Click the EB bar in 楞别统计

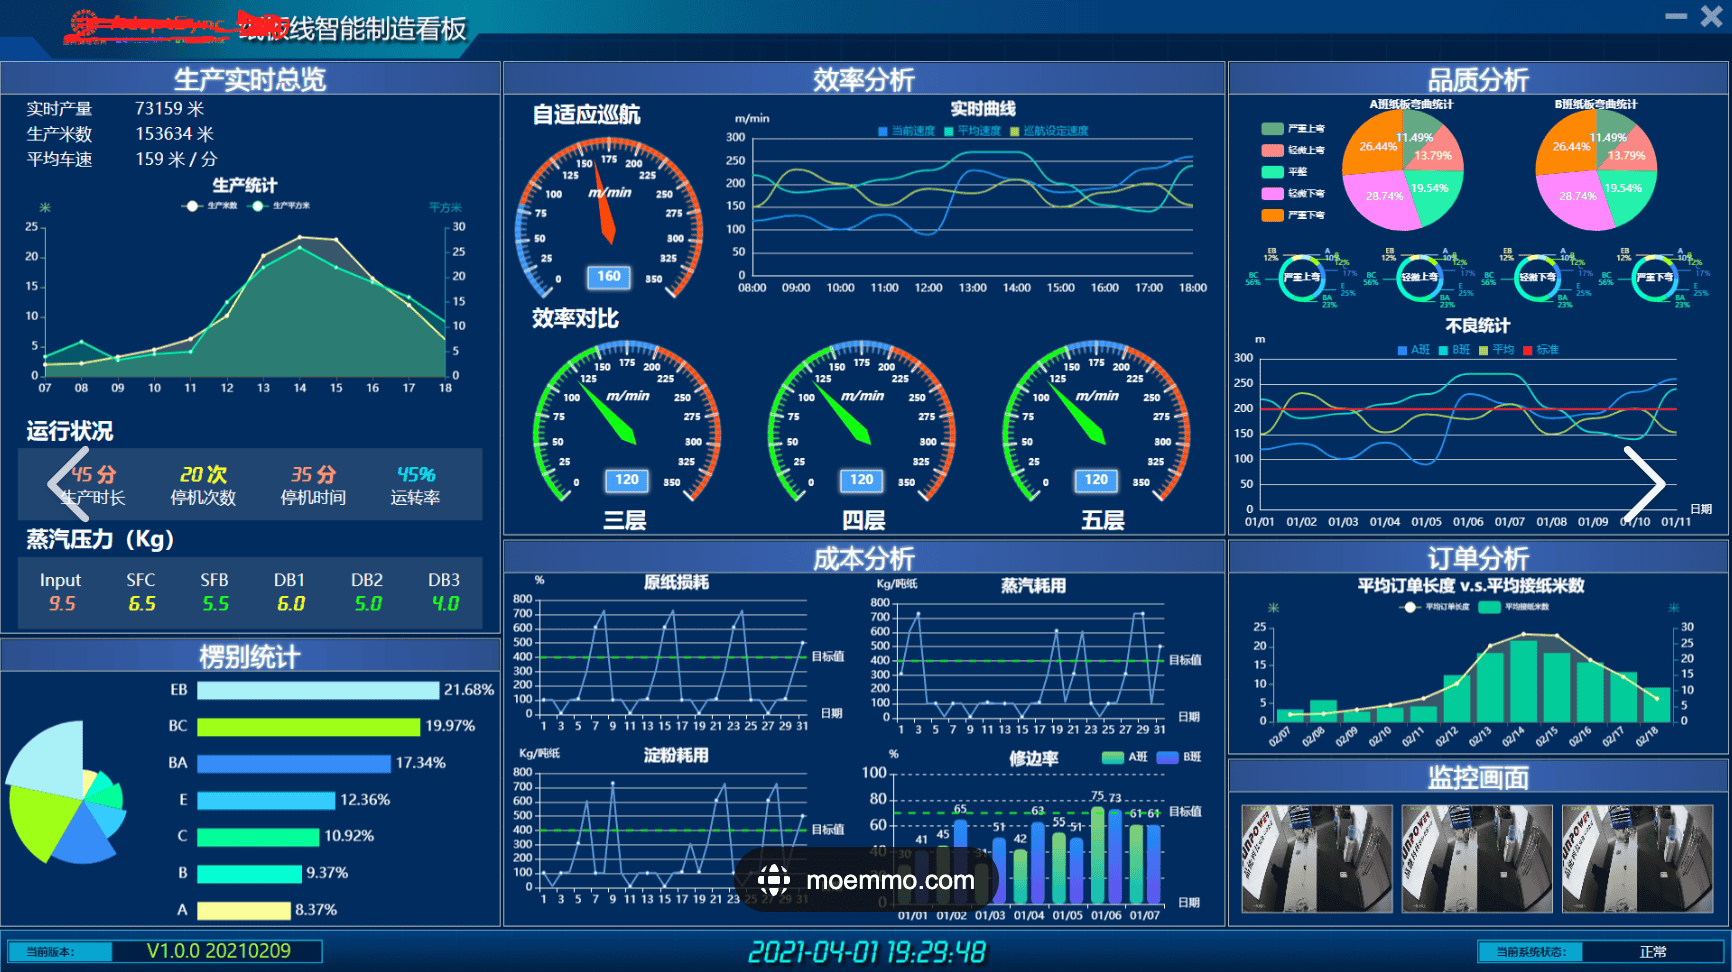318,690
